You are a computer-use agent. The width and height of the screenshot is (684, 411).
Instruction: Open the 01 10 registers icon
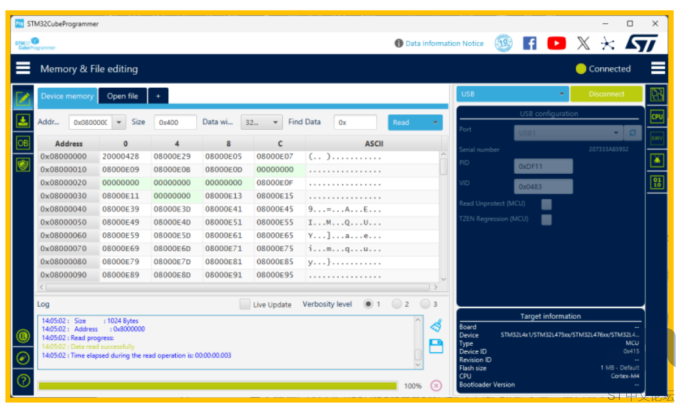click(x=657, y=182)
